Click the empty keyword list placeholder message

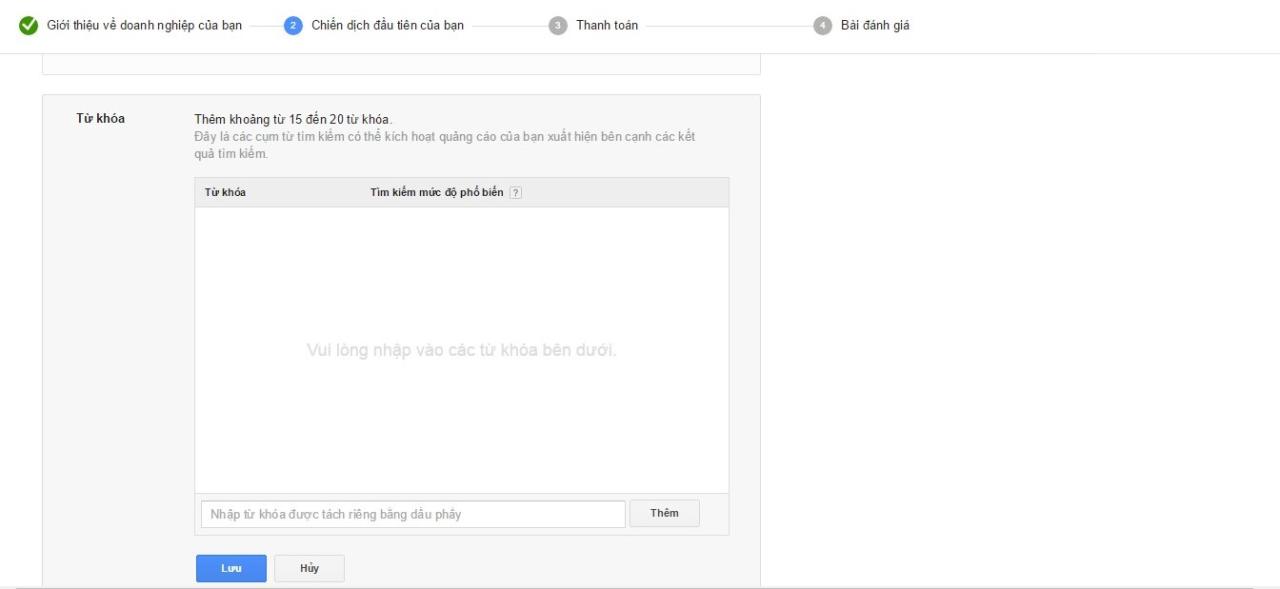461,350
